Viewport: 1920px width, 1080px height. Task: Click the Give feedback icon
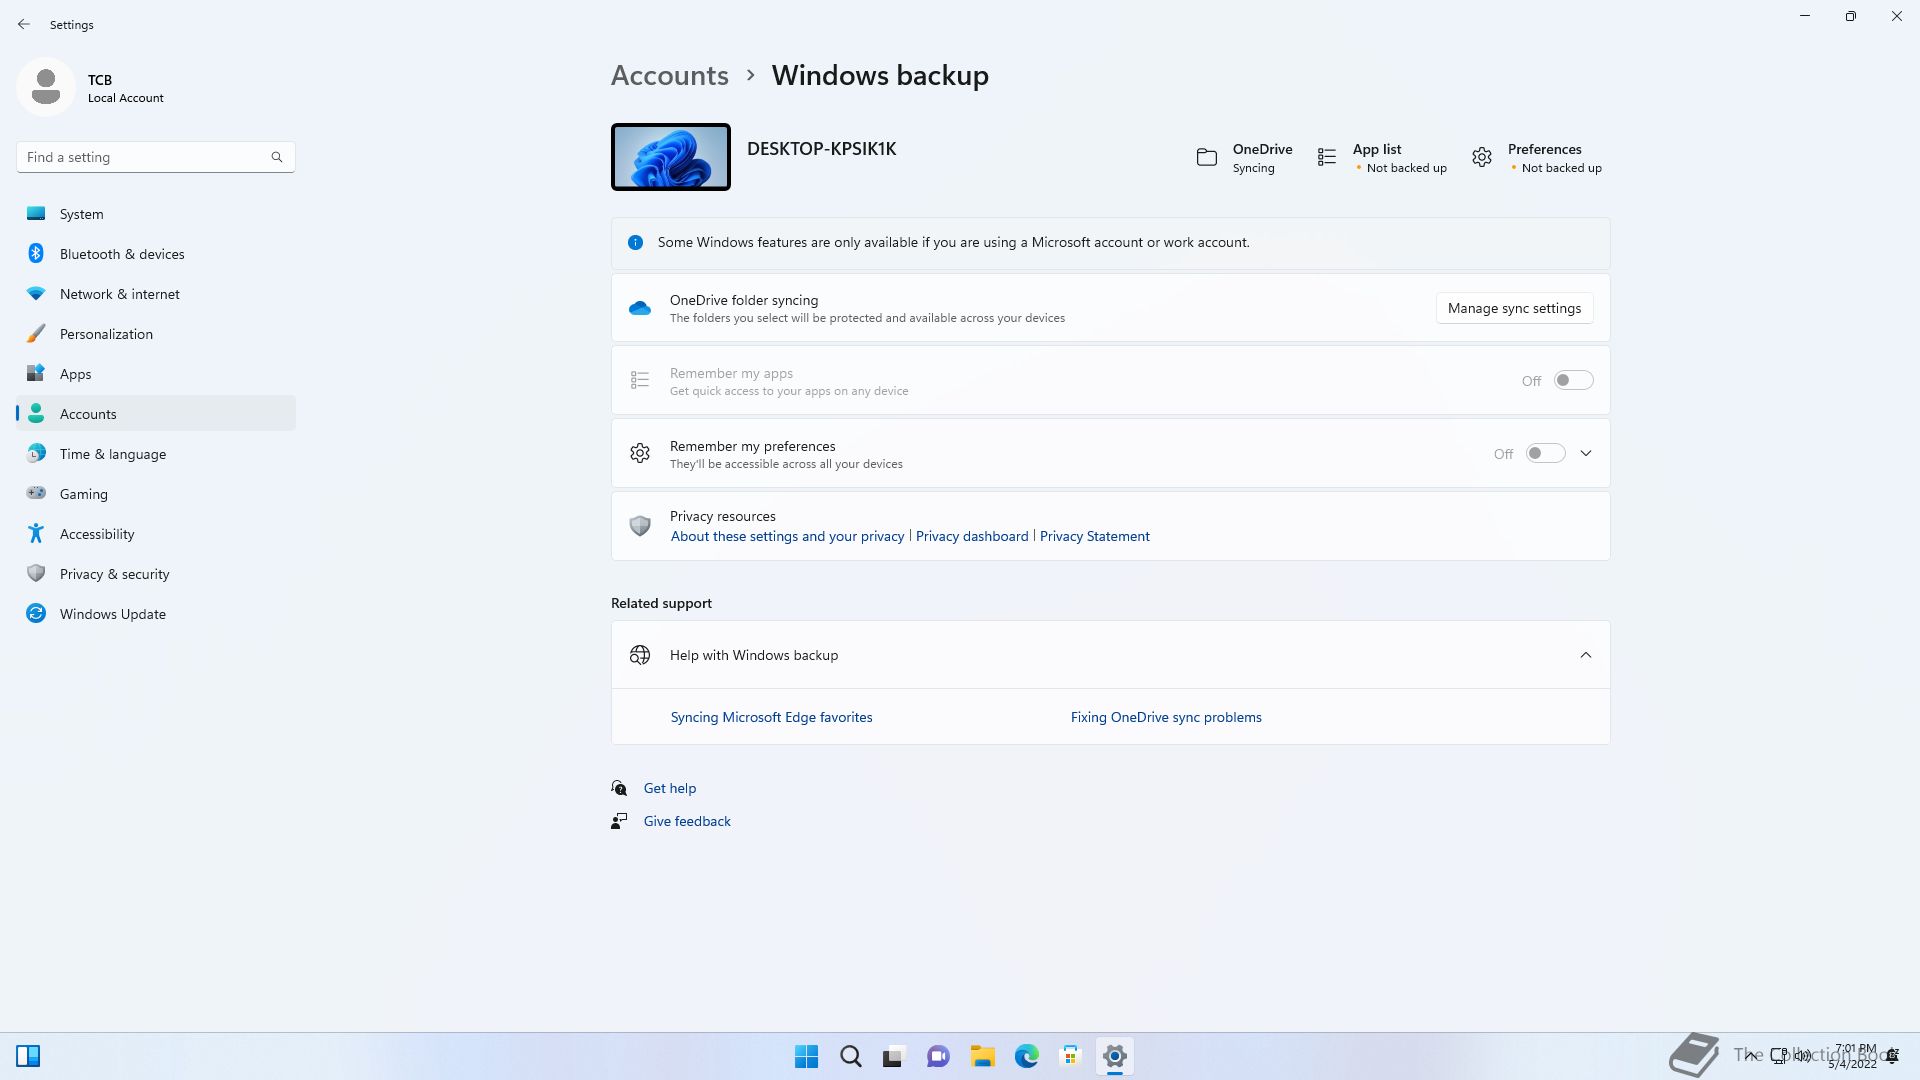[x=619, y=821]
